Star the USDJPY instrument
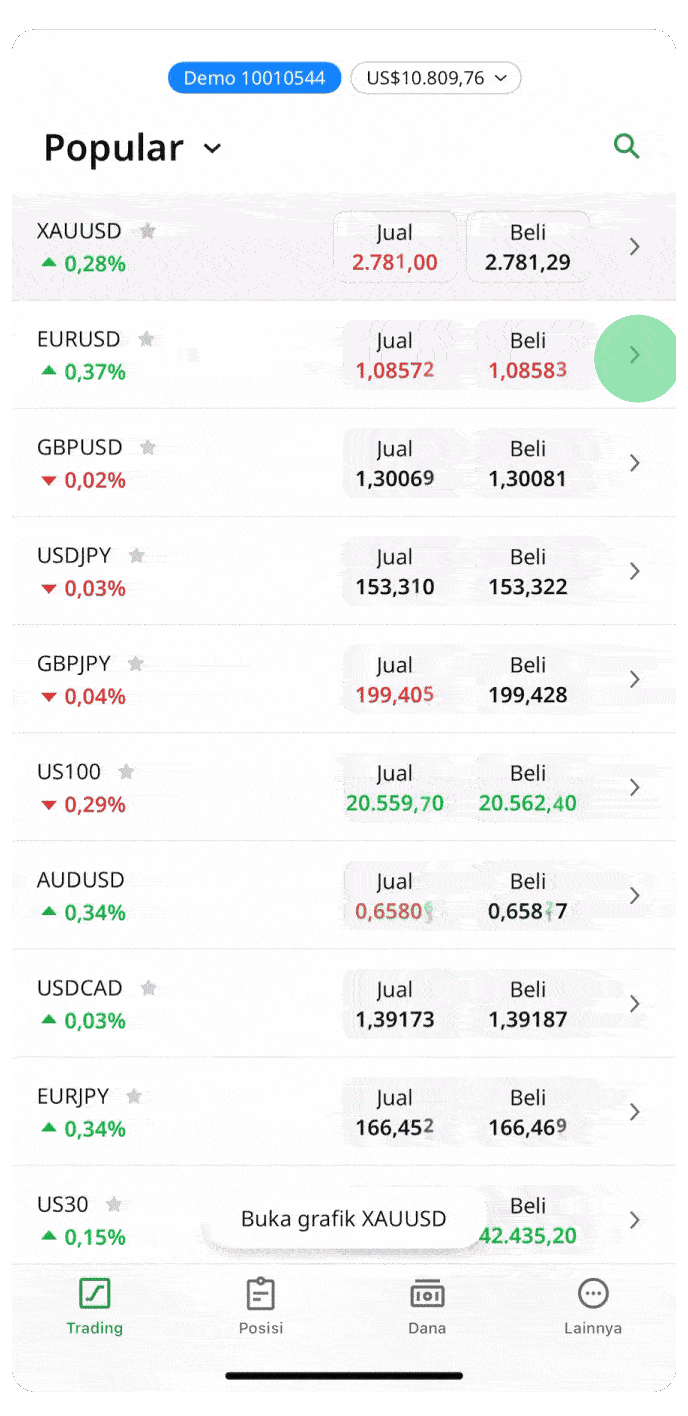This screenshot has height=1416, width=688. click(137, 555)
